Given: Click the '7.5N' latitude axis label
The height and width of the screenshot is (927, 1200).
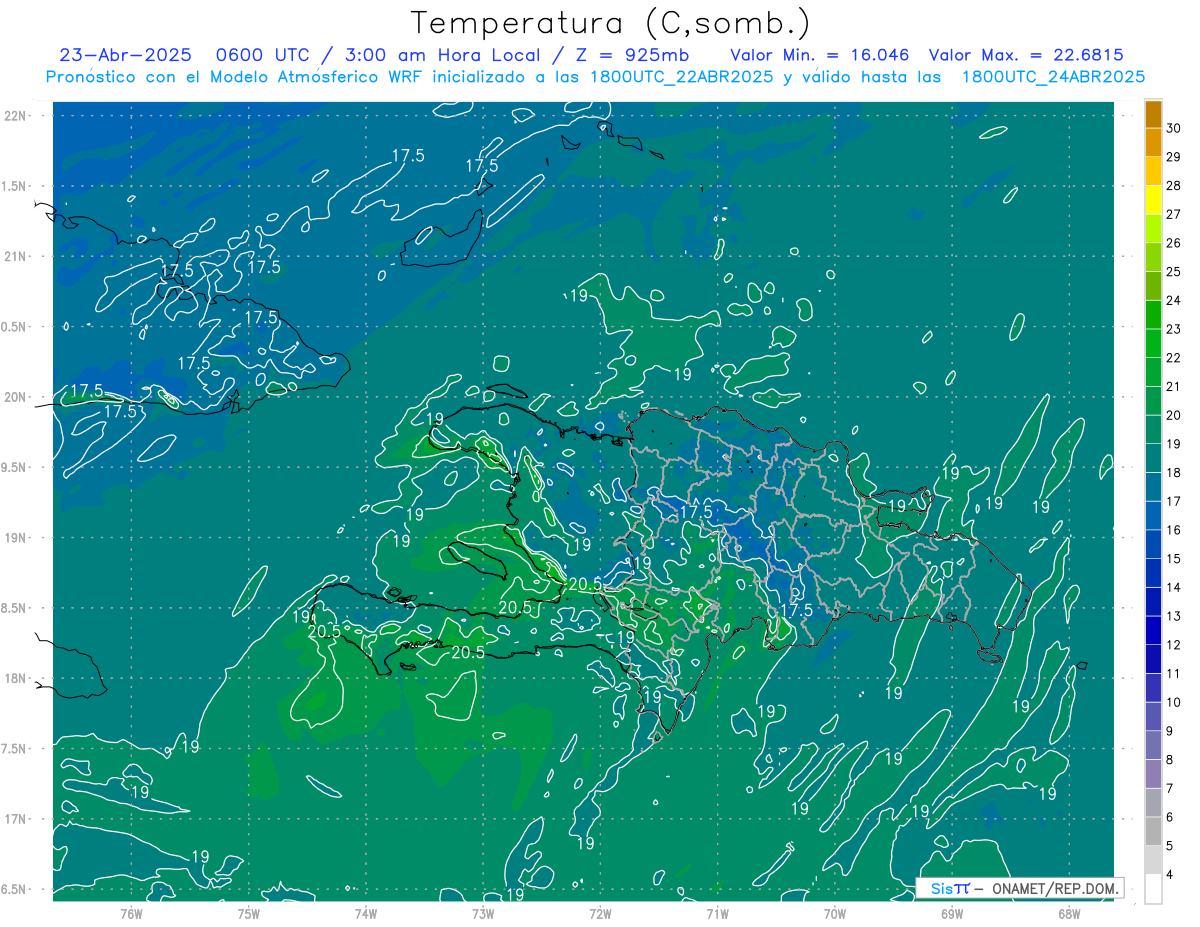Looking at the screenshot, I should (x=13, y=748).
